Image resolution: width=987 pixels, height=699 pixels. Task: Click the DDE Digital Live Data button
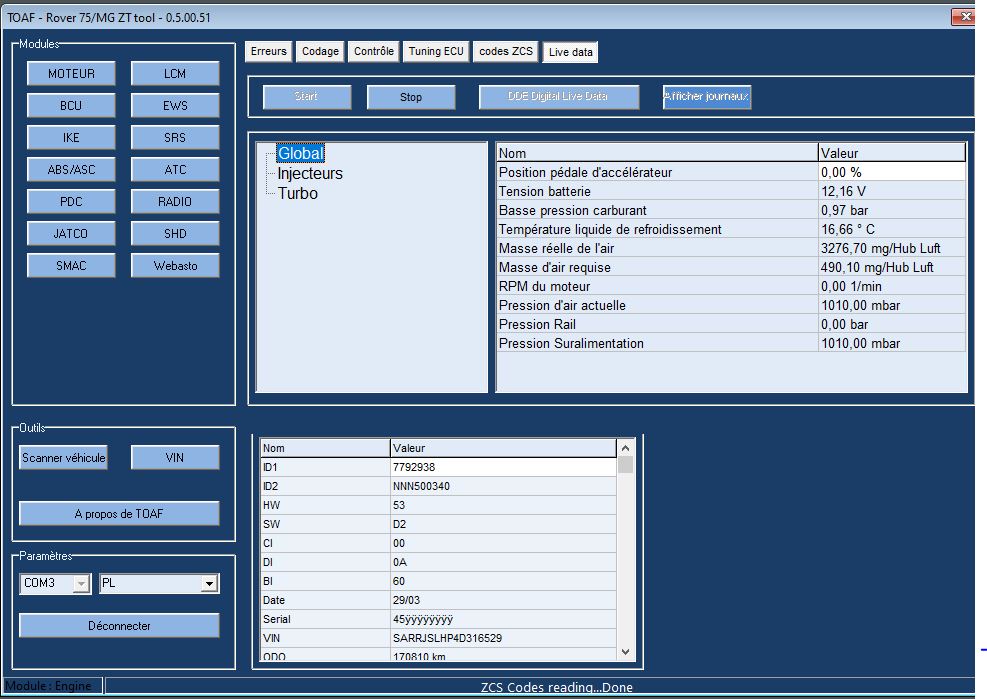(558, 97)
